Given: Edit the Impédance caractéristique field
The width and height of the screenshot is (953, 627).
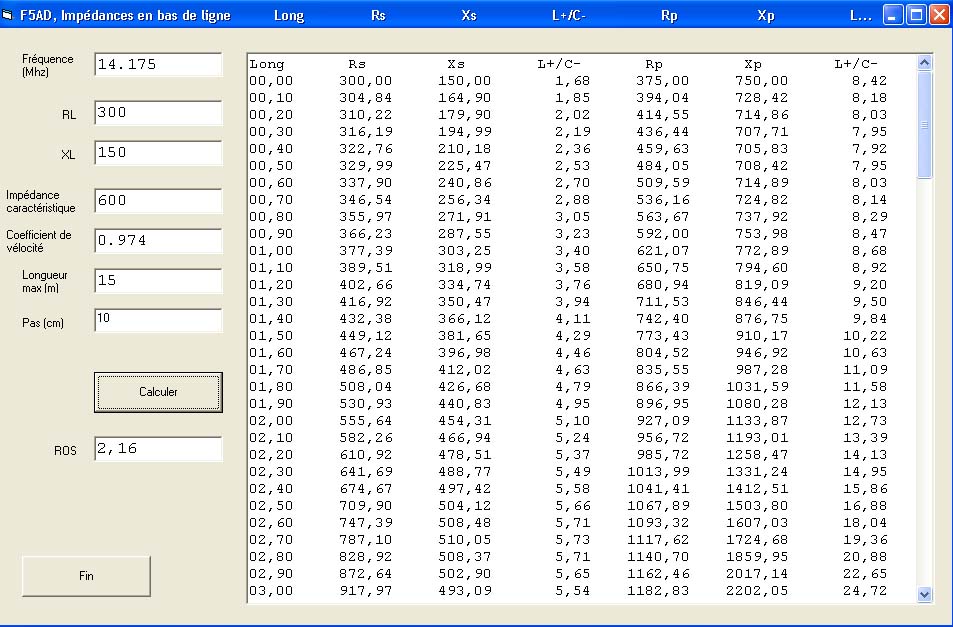Looking at the screenshot, I should (x=158, y=200).
